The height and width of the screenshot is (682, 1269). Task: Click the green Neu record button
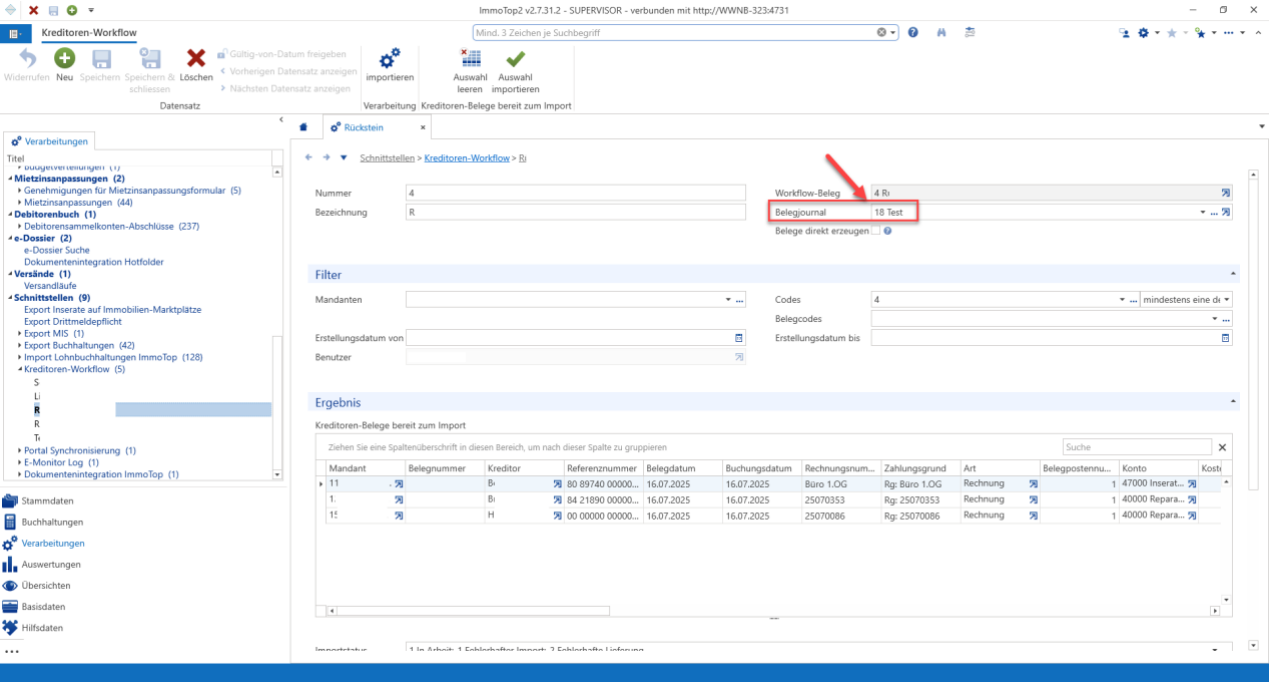click(x=64, y=64)
